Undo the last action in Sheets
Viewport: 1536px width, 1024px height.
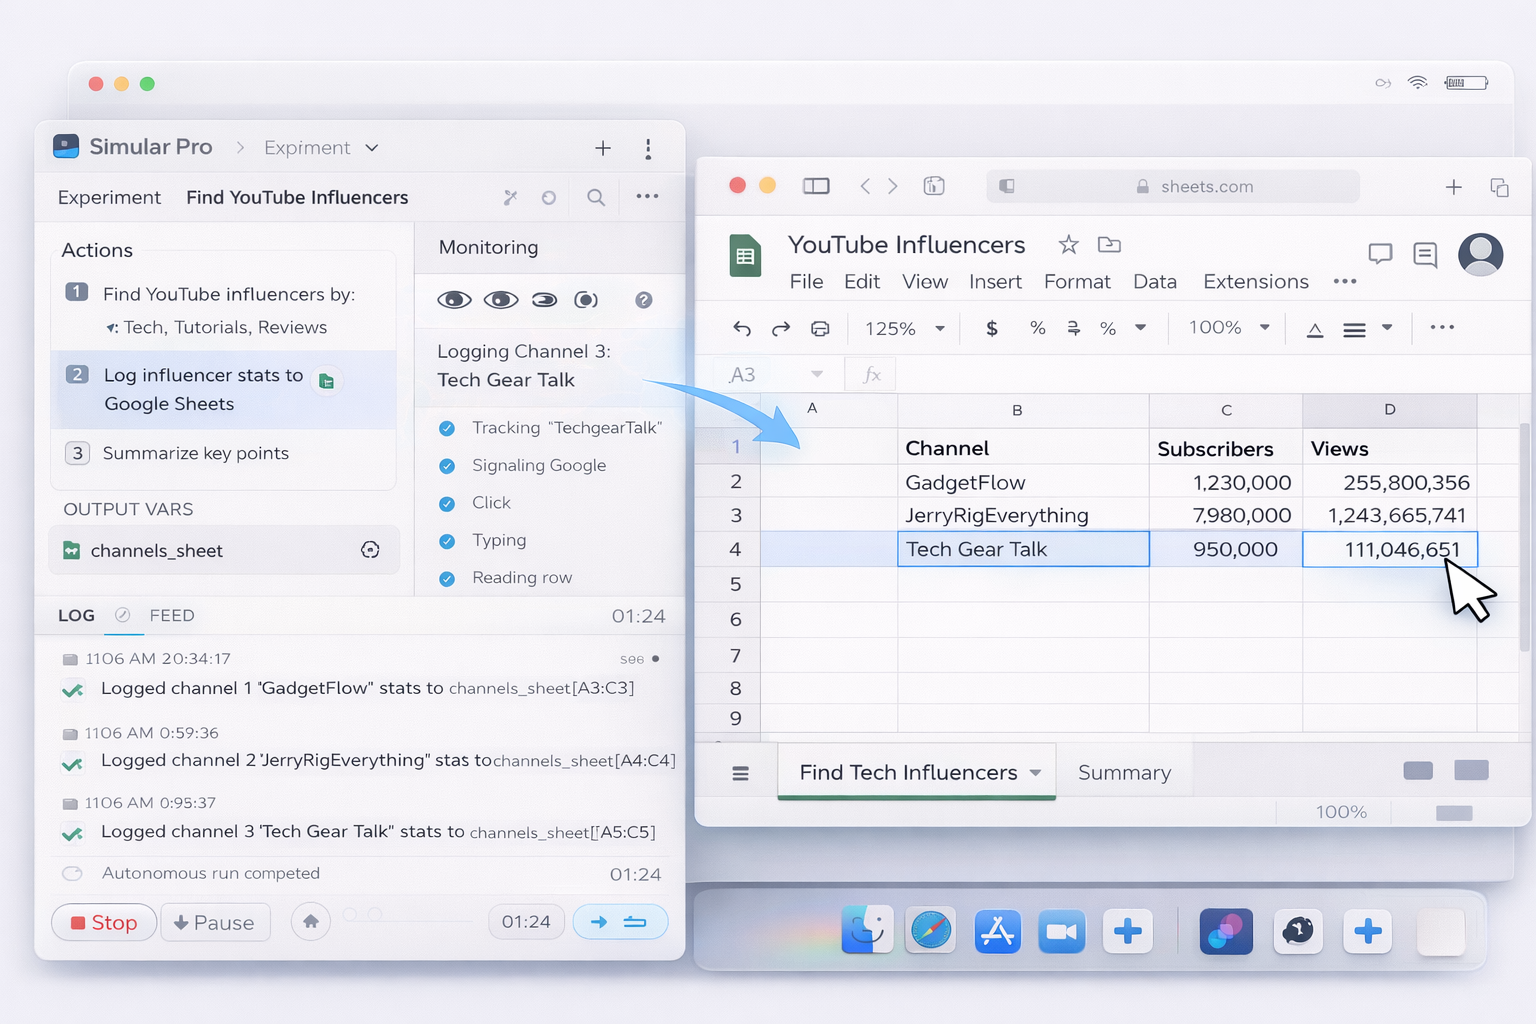(742, 328)
